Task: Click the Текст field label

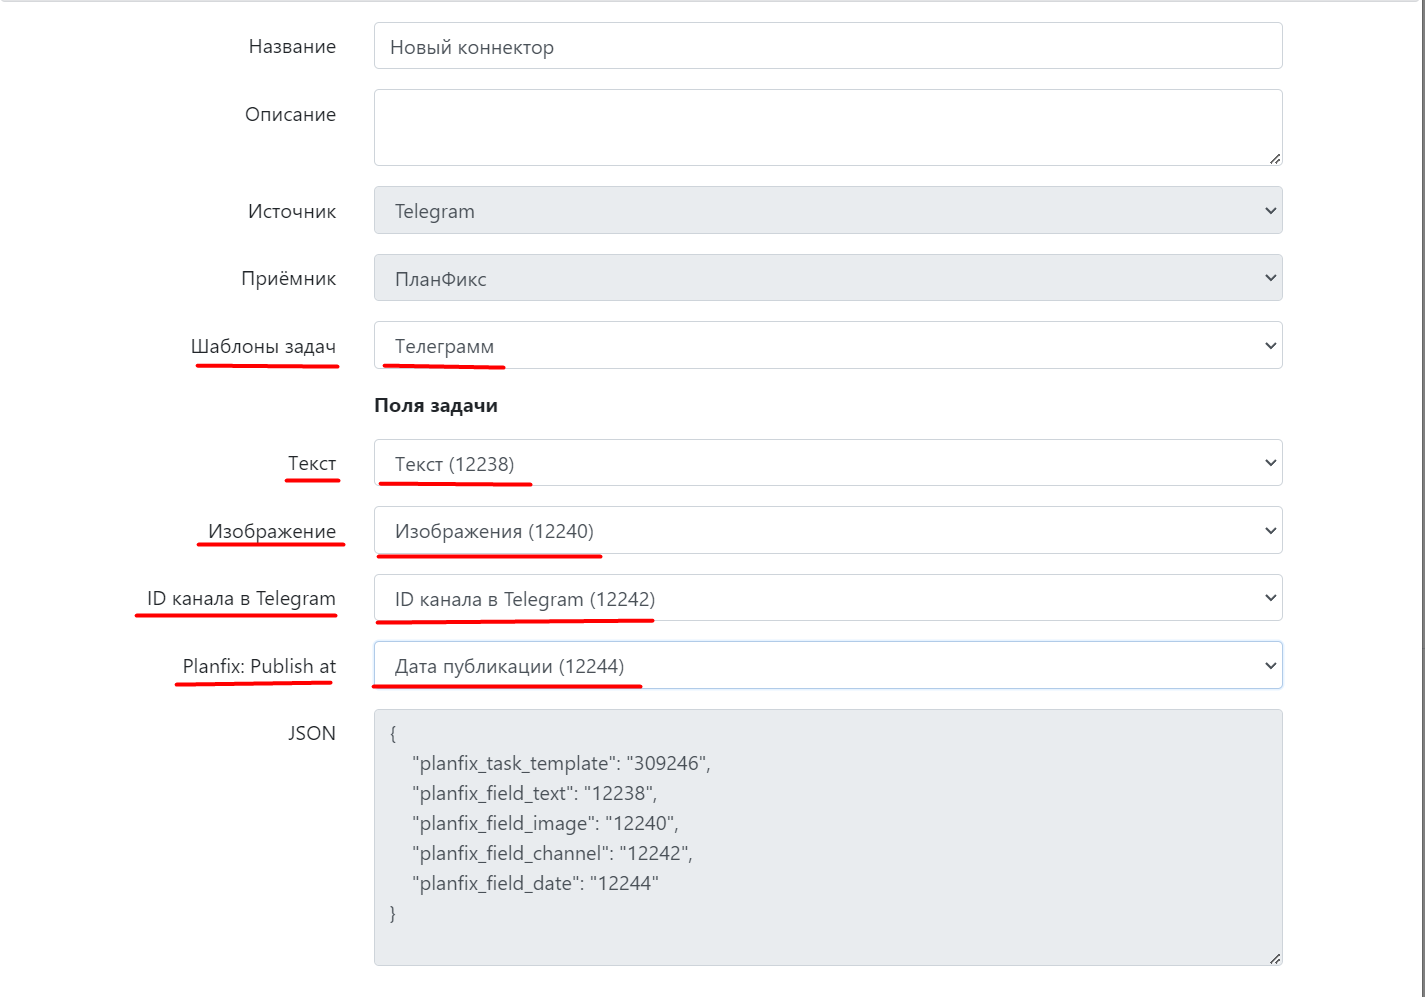Action: click(x=312, y=463)
